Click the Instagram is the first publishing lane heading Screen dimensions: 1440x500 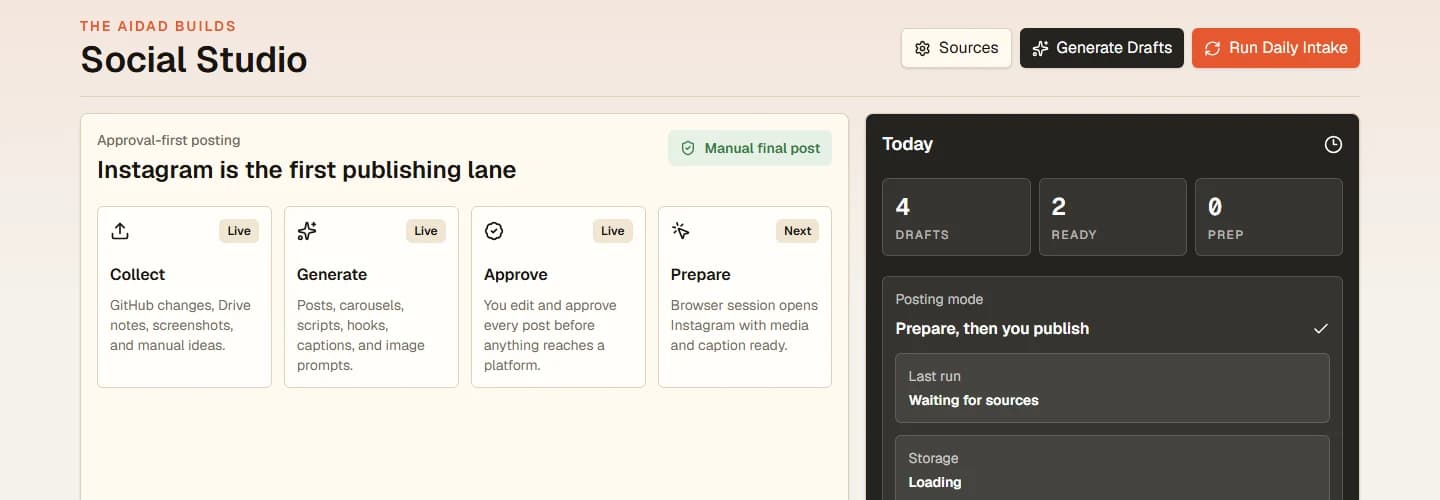(306, 170)
